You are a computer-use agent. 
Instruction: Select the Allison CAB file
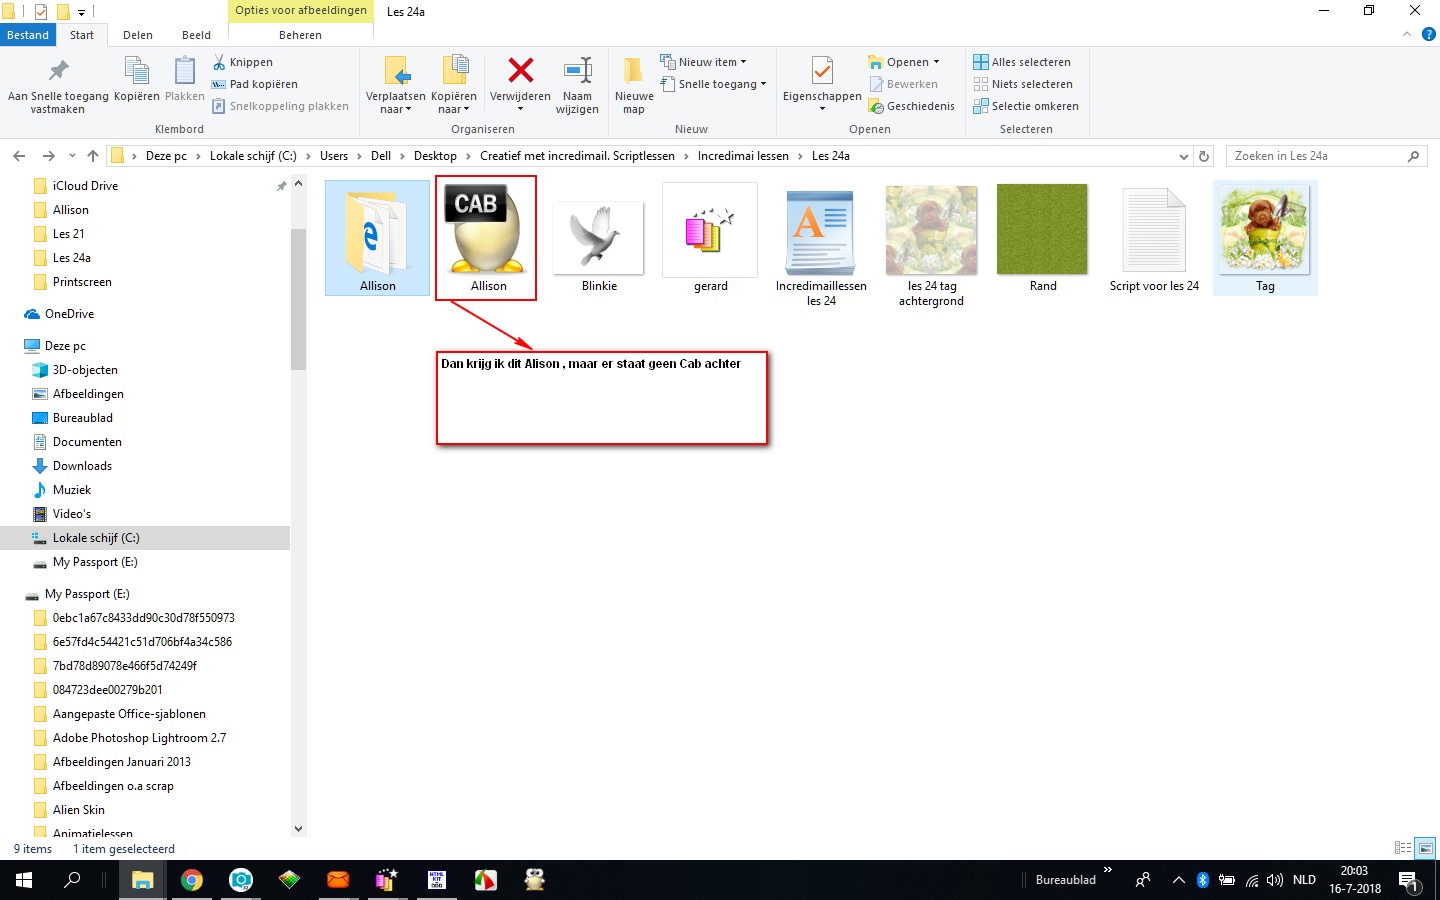(488, 238)
